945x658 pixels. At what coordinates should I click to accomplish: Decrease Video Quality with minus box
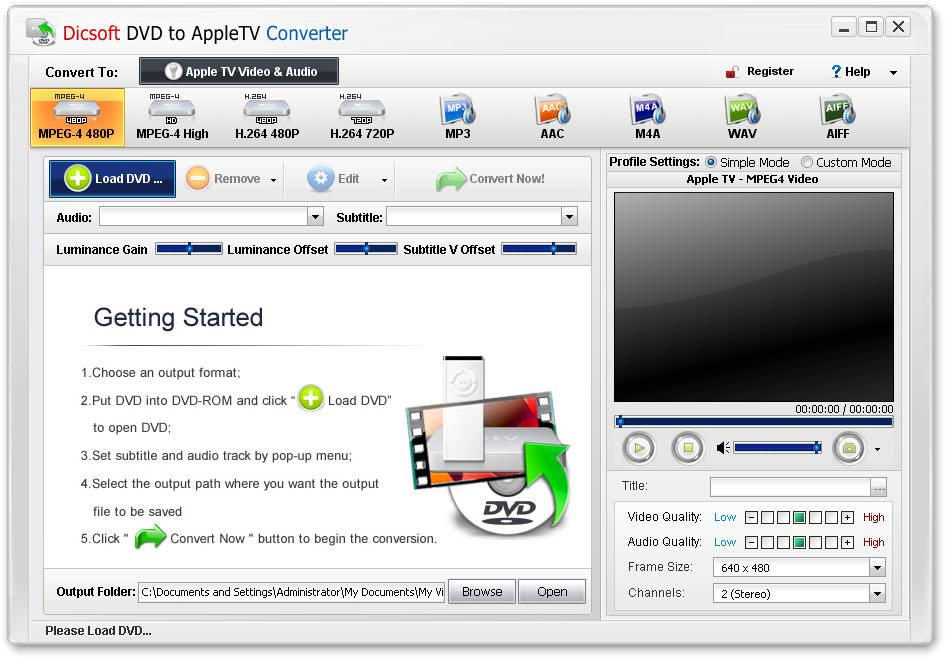coord(751,518)
